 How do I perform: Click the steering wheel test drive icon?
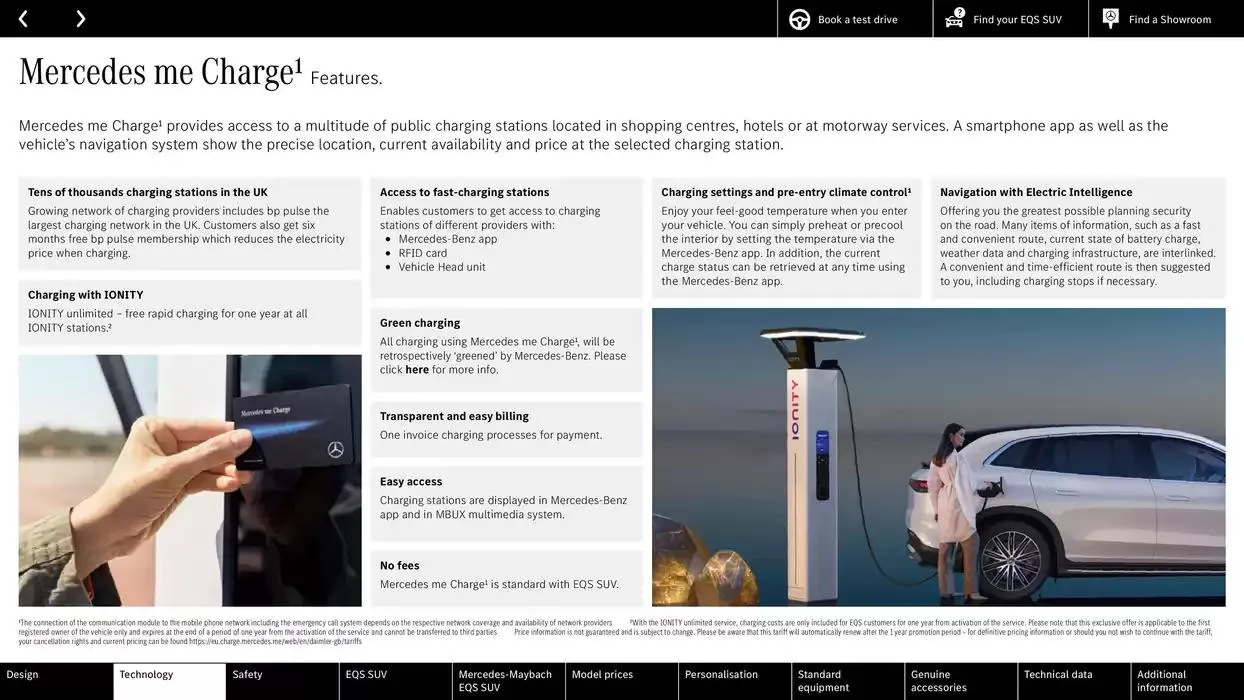799,19
